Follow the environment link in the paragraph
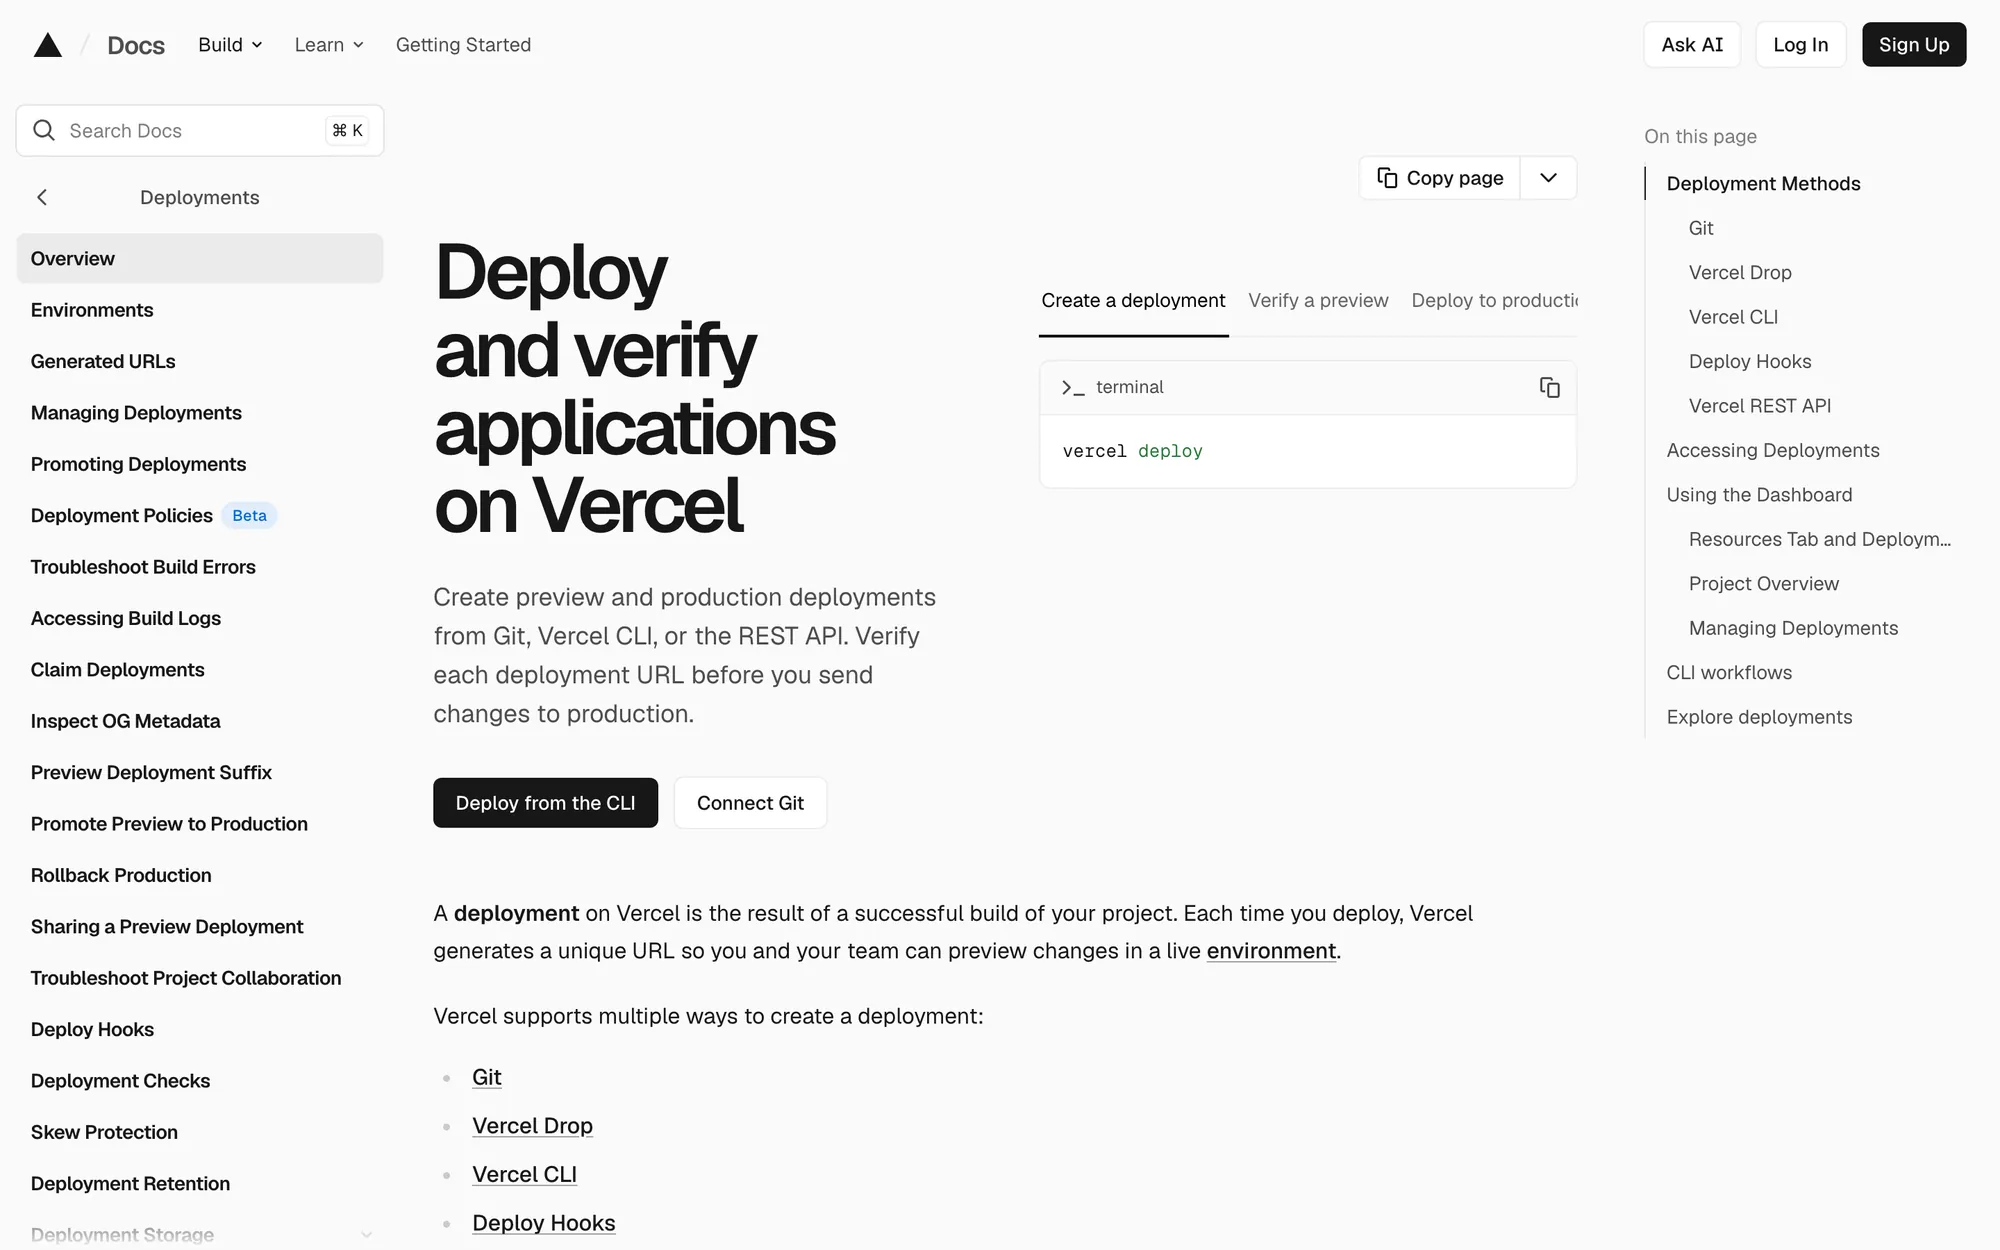 pyautogui.click(x=1271, y=951)
